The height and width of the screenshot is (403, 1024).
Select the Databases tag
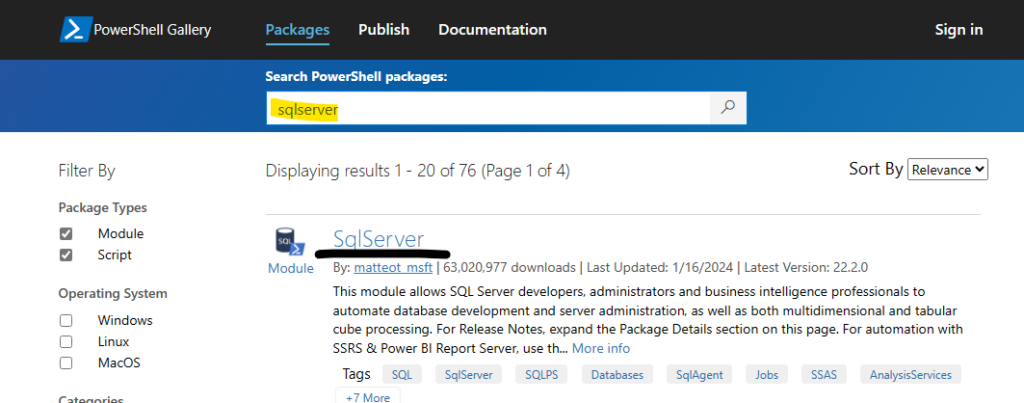pos(617,374)
